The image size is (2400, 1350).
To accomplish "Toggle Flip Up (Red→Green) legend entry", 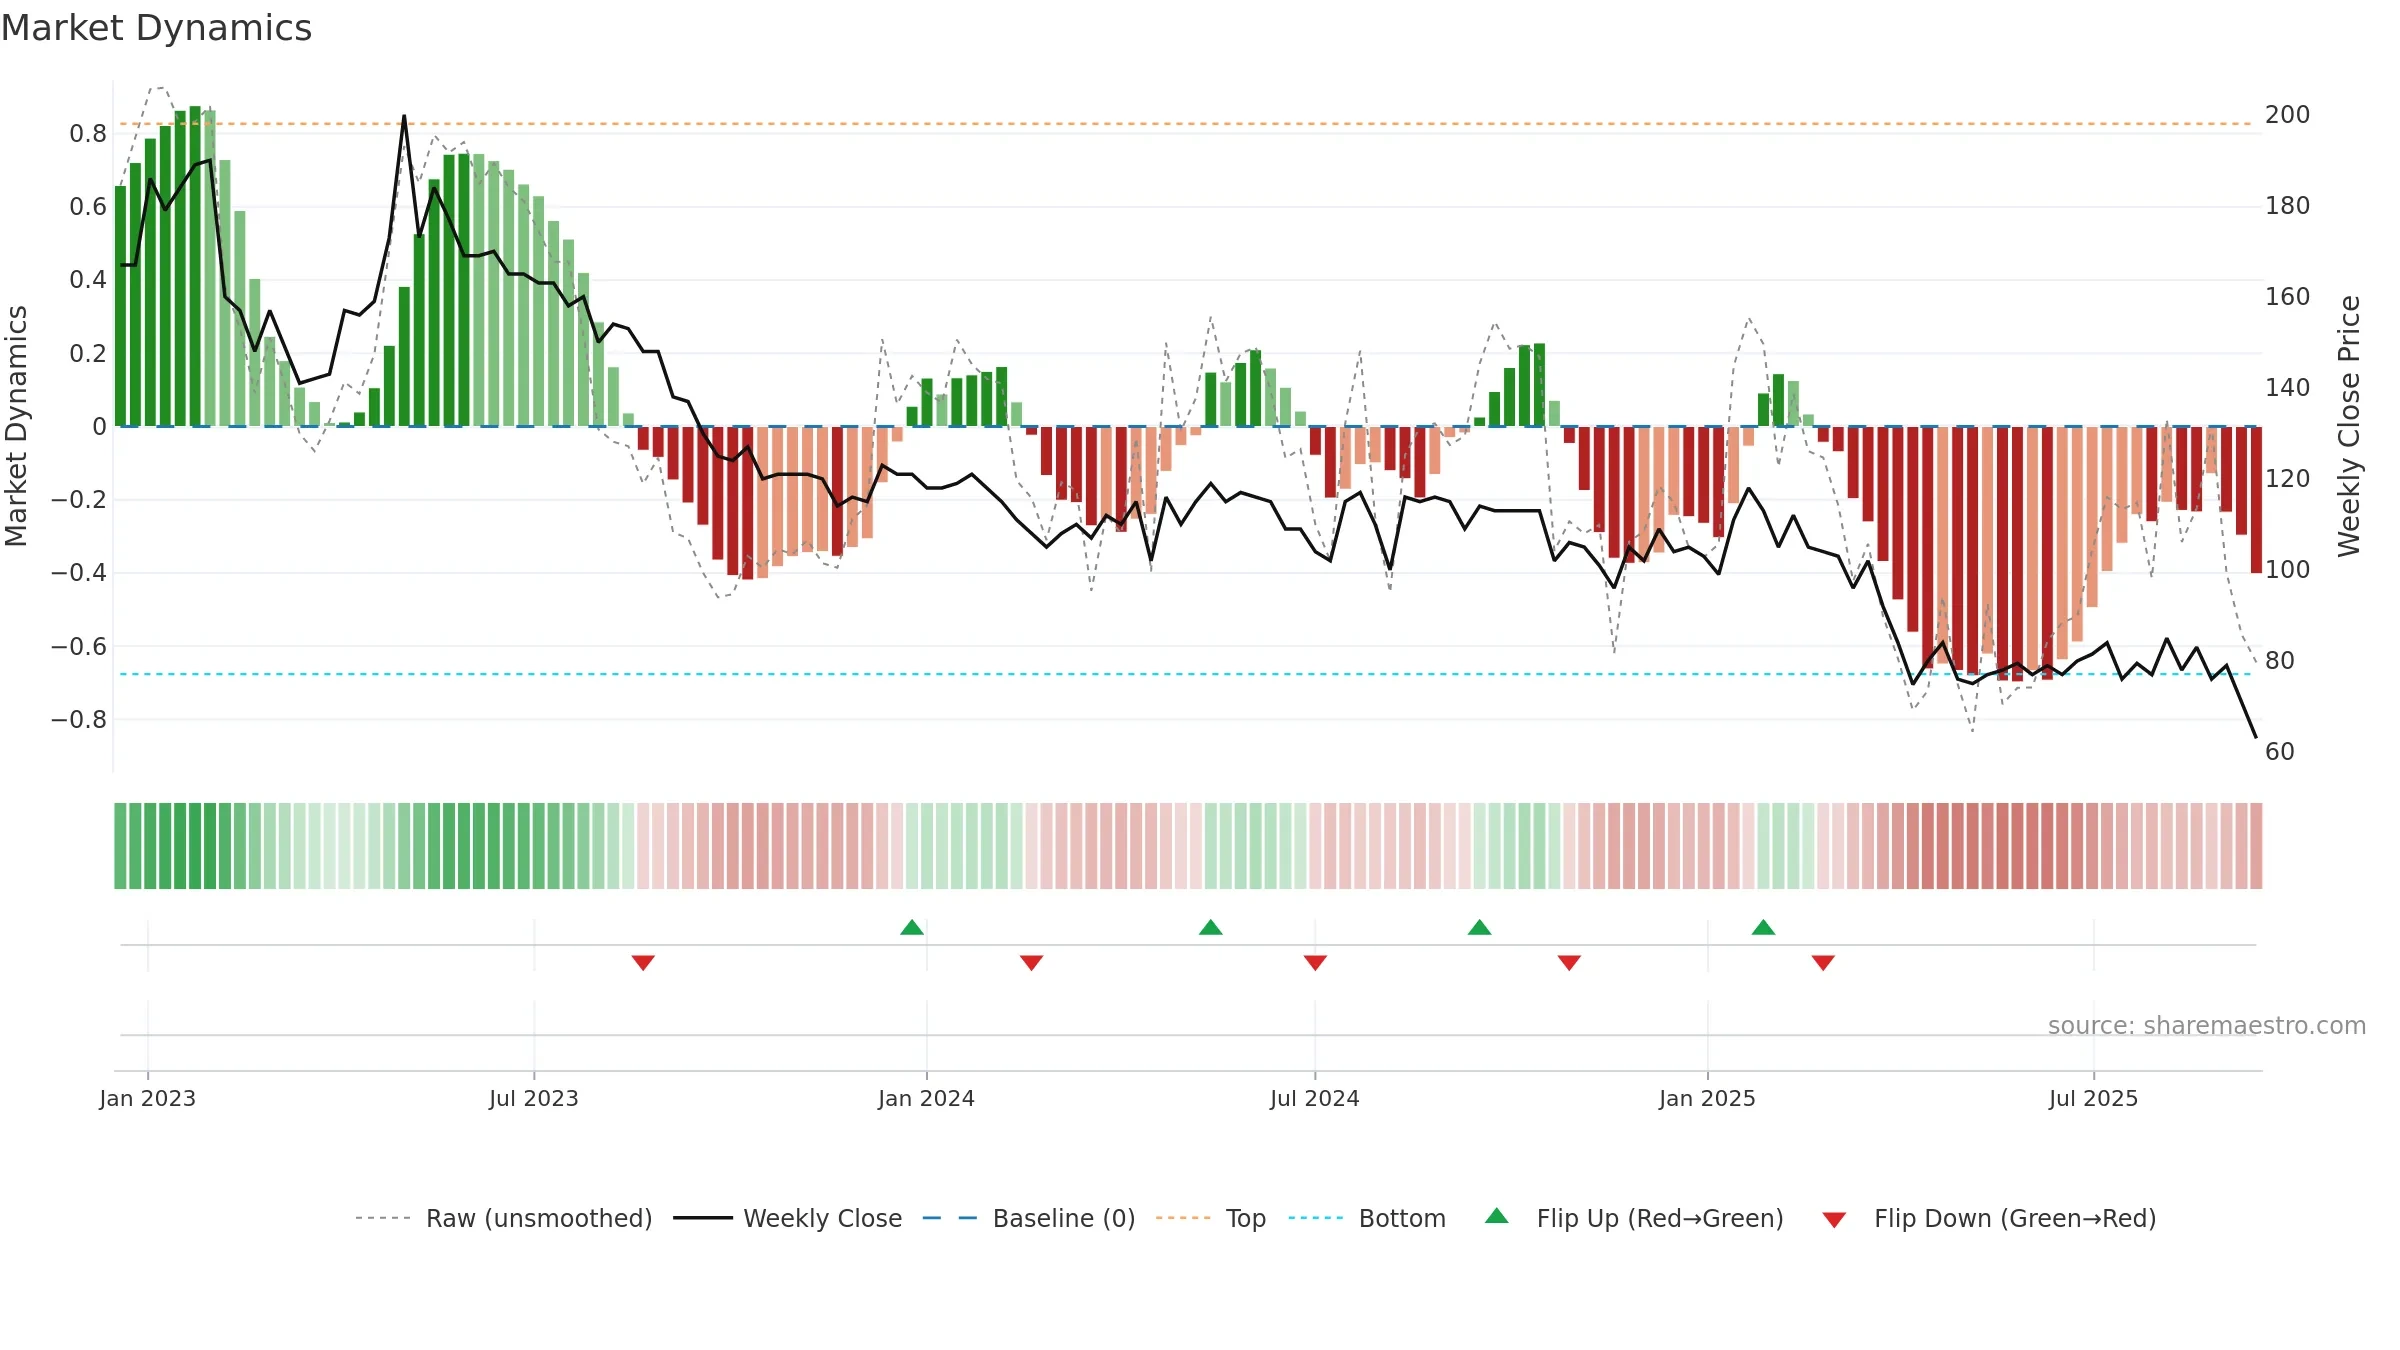I will tap(1634, 1218).
